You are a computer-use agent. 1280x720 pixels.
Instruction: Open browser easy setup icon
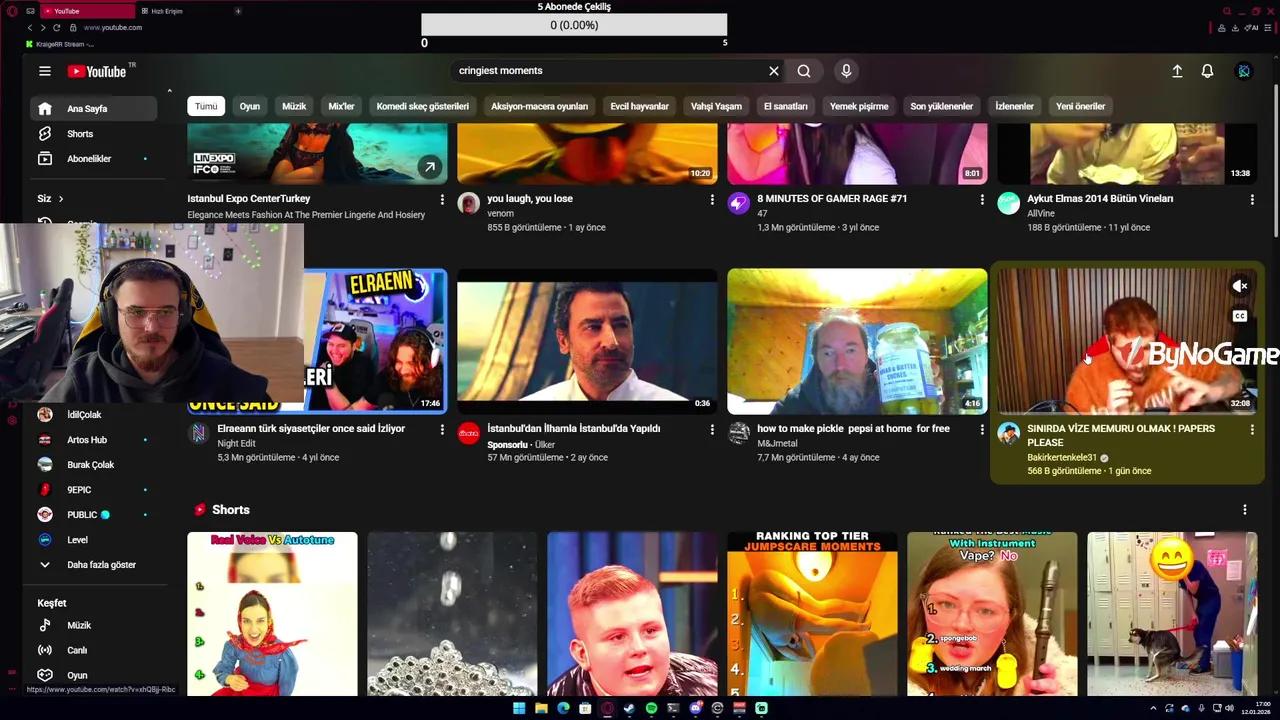1268,28
